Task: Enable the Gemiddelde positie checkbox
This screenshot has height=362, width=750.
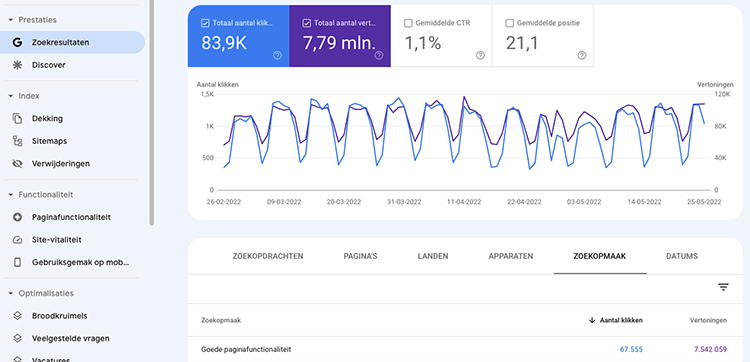Action: pyautogui.click(x=509, y=22)
